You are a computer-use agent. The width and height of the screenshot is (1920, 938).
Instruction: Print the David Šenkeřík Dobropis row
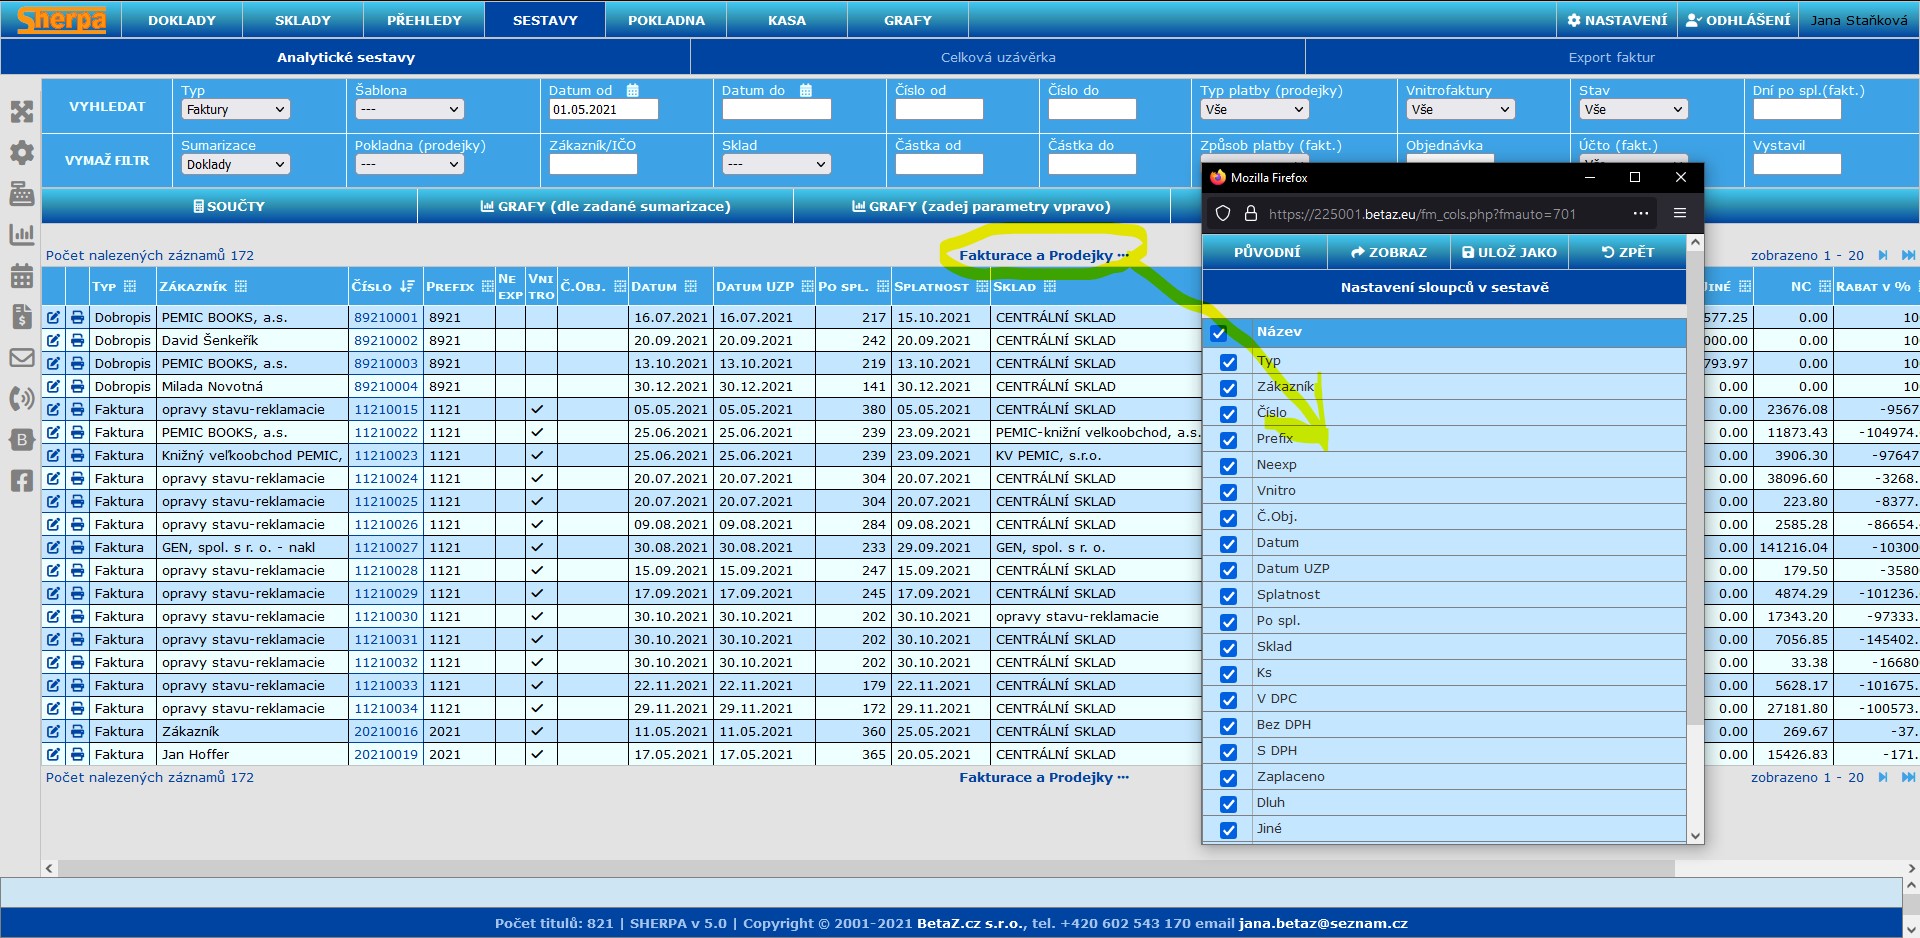pyautogui.click(x=78, y=341)
